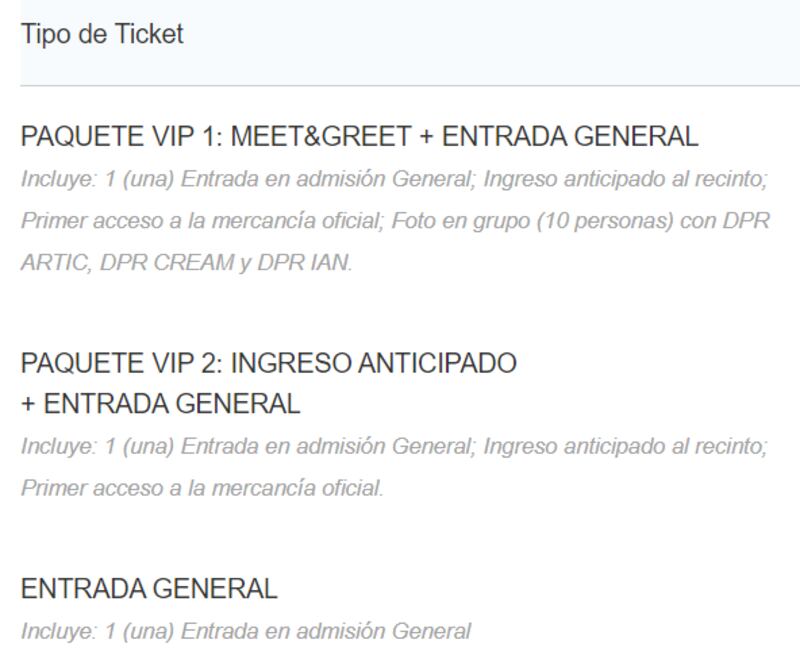Click the Tipo de Ticket header
The image size is (800, 659).
pos(102,35)
